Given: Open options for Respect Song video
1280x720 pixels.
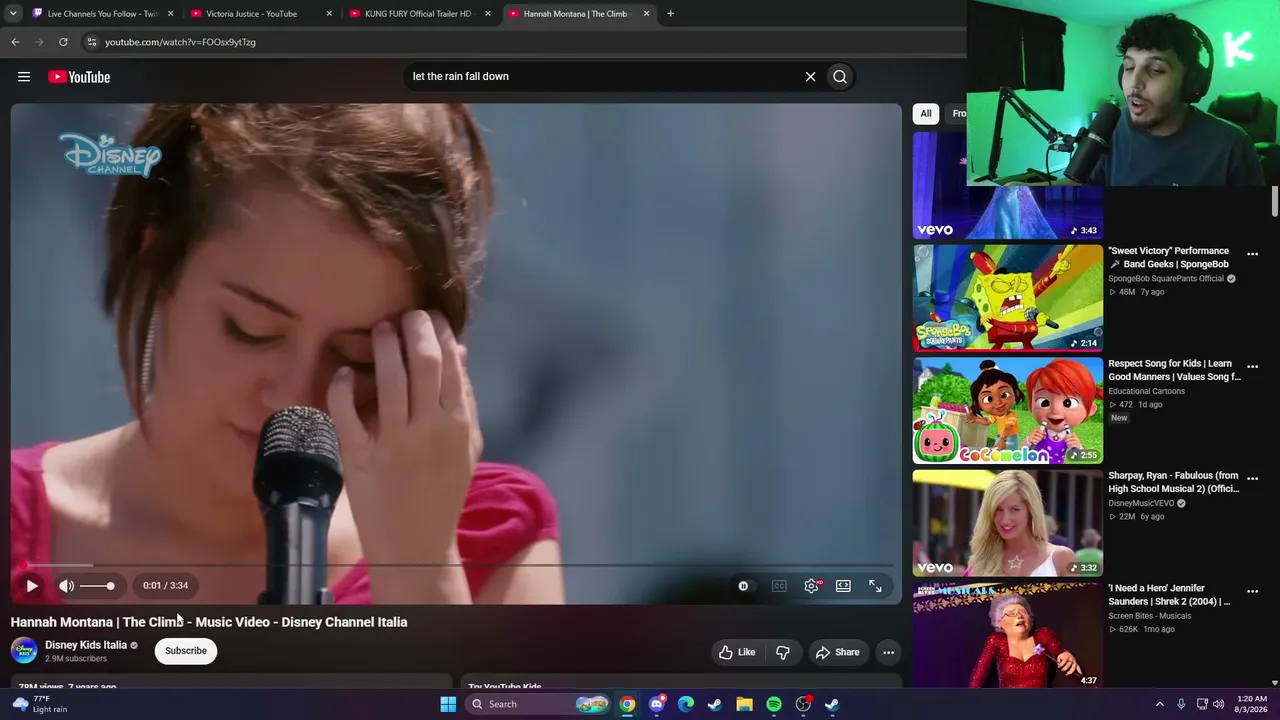Looking at the screenshot, I should pyautogui.click(x=1252, y=367).
